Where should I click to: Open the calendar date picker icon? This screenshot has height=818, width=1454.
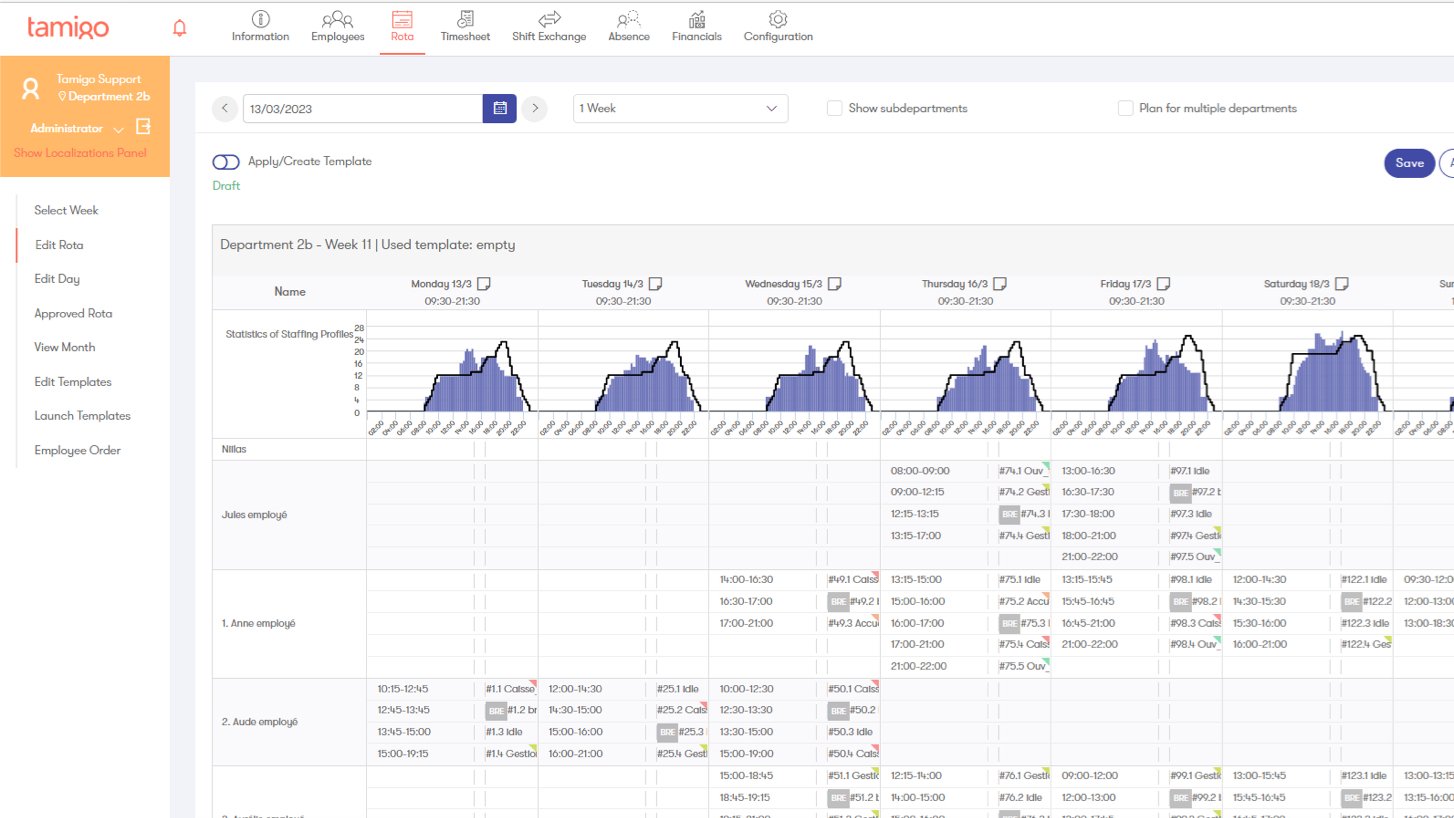[499, 107]
